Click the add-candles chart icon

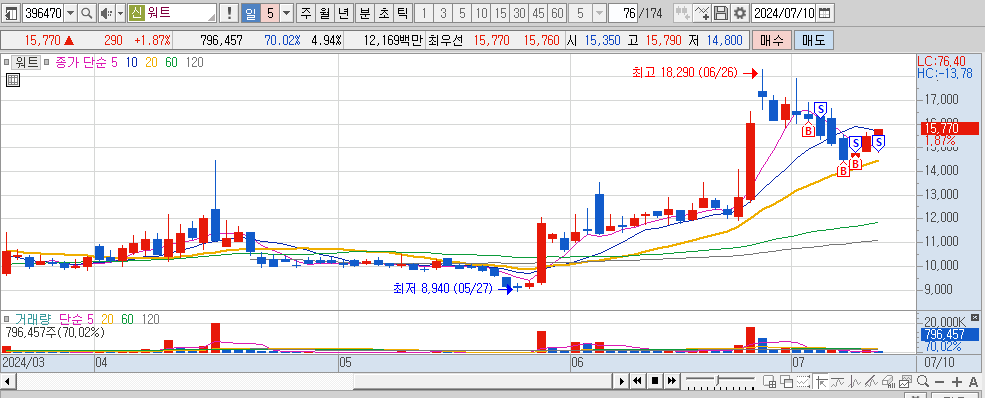click(x=683, y=13)
